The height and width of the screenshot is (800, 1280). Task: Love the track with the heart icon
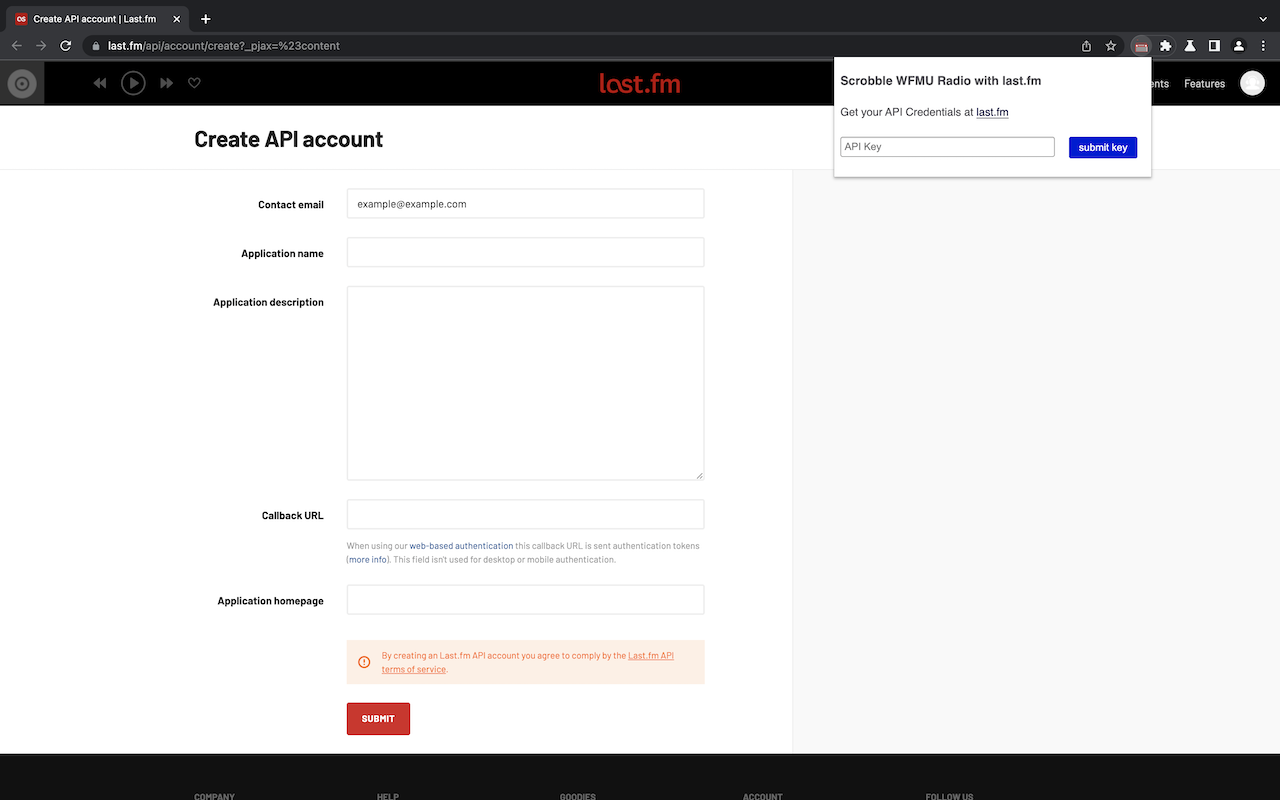[195, 83]
